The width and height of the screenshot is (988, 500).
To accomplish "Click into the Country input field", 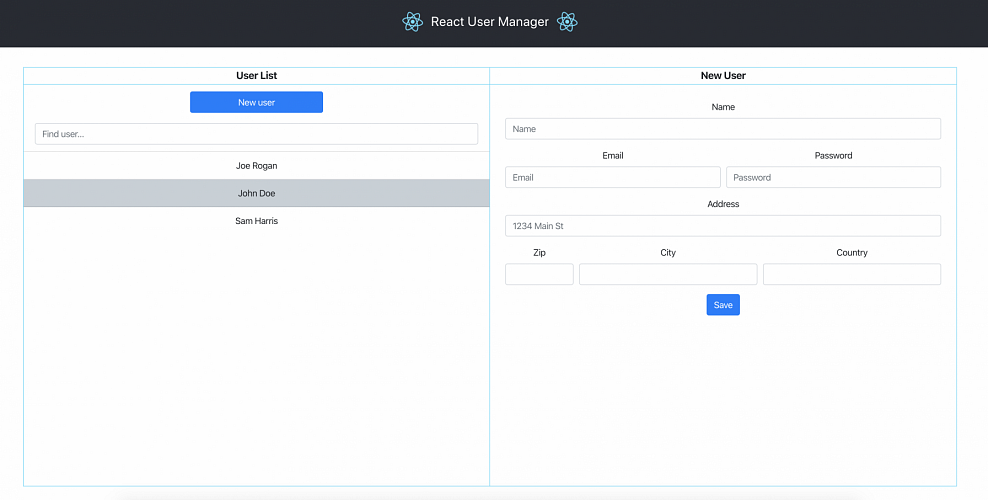I will pyautogui.click(x=851, y=274).
